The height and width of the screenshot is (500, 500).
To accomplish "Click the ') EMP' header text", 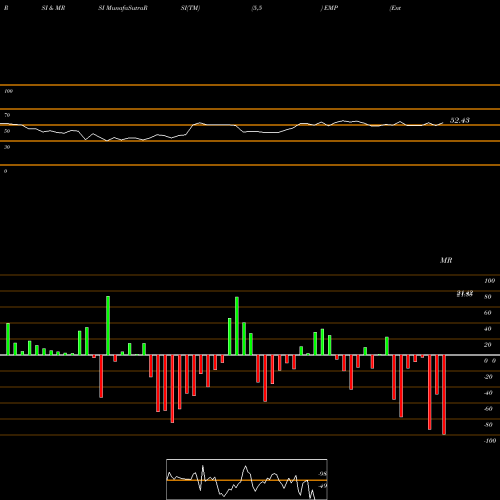I will point(329,8).
